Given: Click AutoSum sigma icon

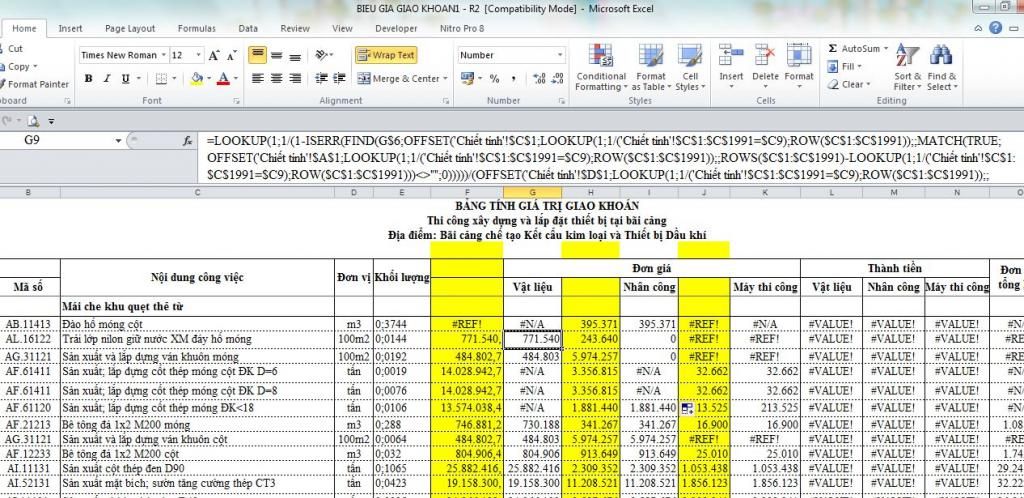Looking at the screenshot, I should click(832, 48).
